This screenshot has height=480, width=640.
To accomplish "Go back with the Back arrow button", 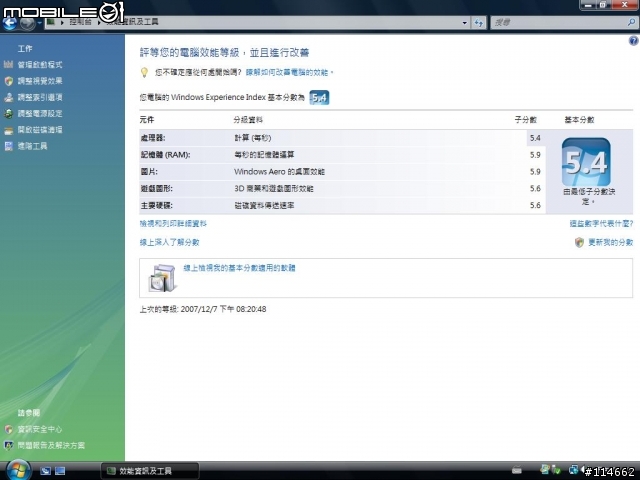I will pos(10,22).
